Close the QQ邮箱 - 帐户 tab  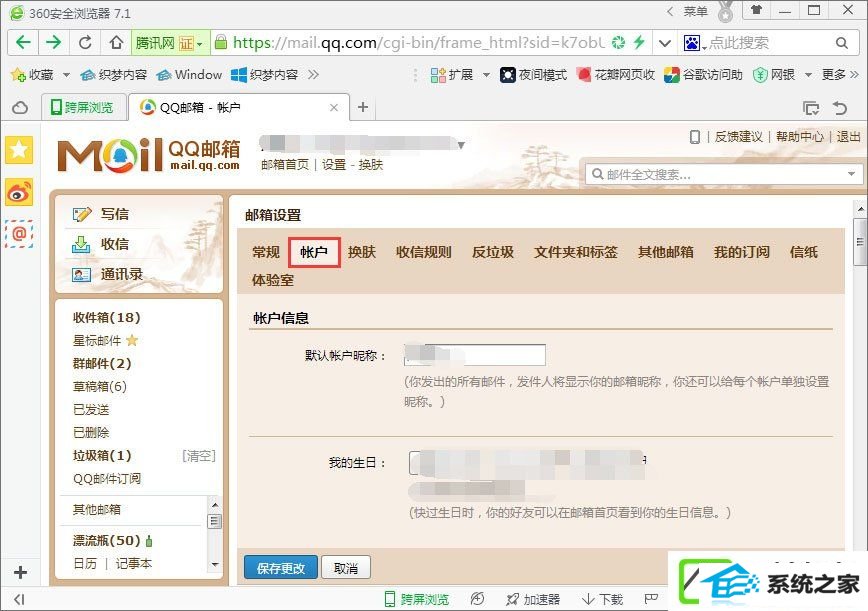click(334, 107)
